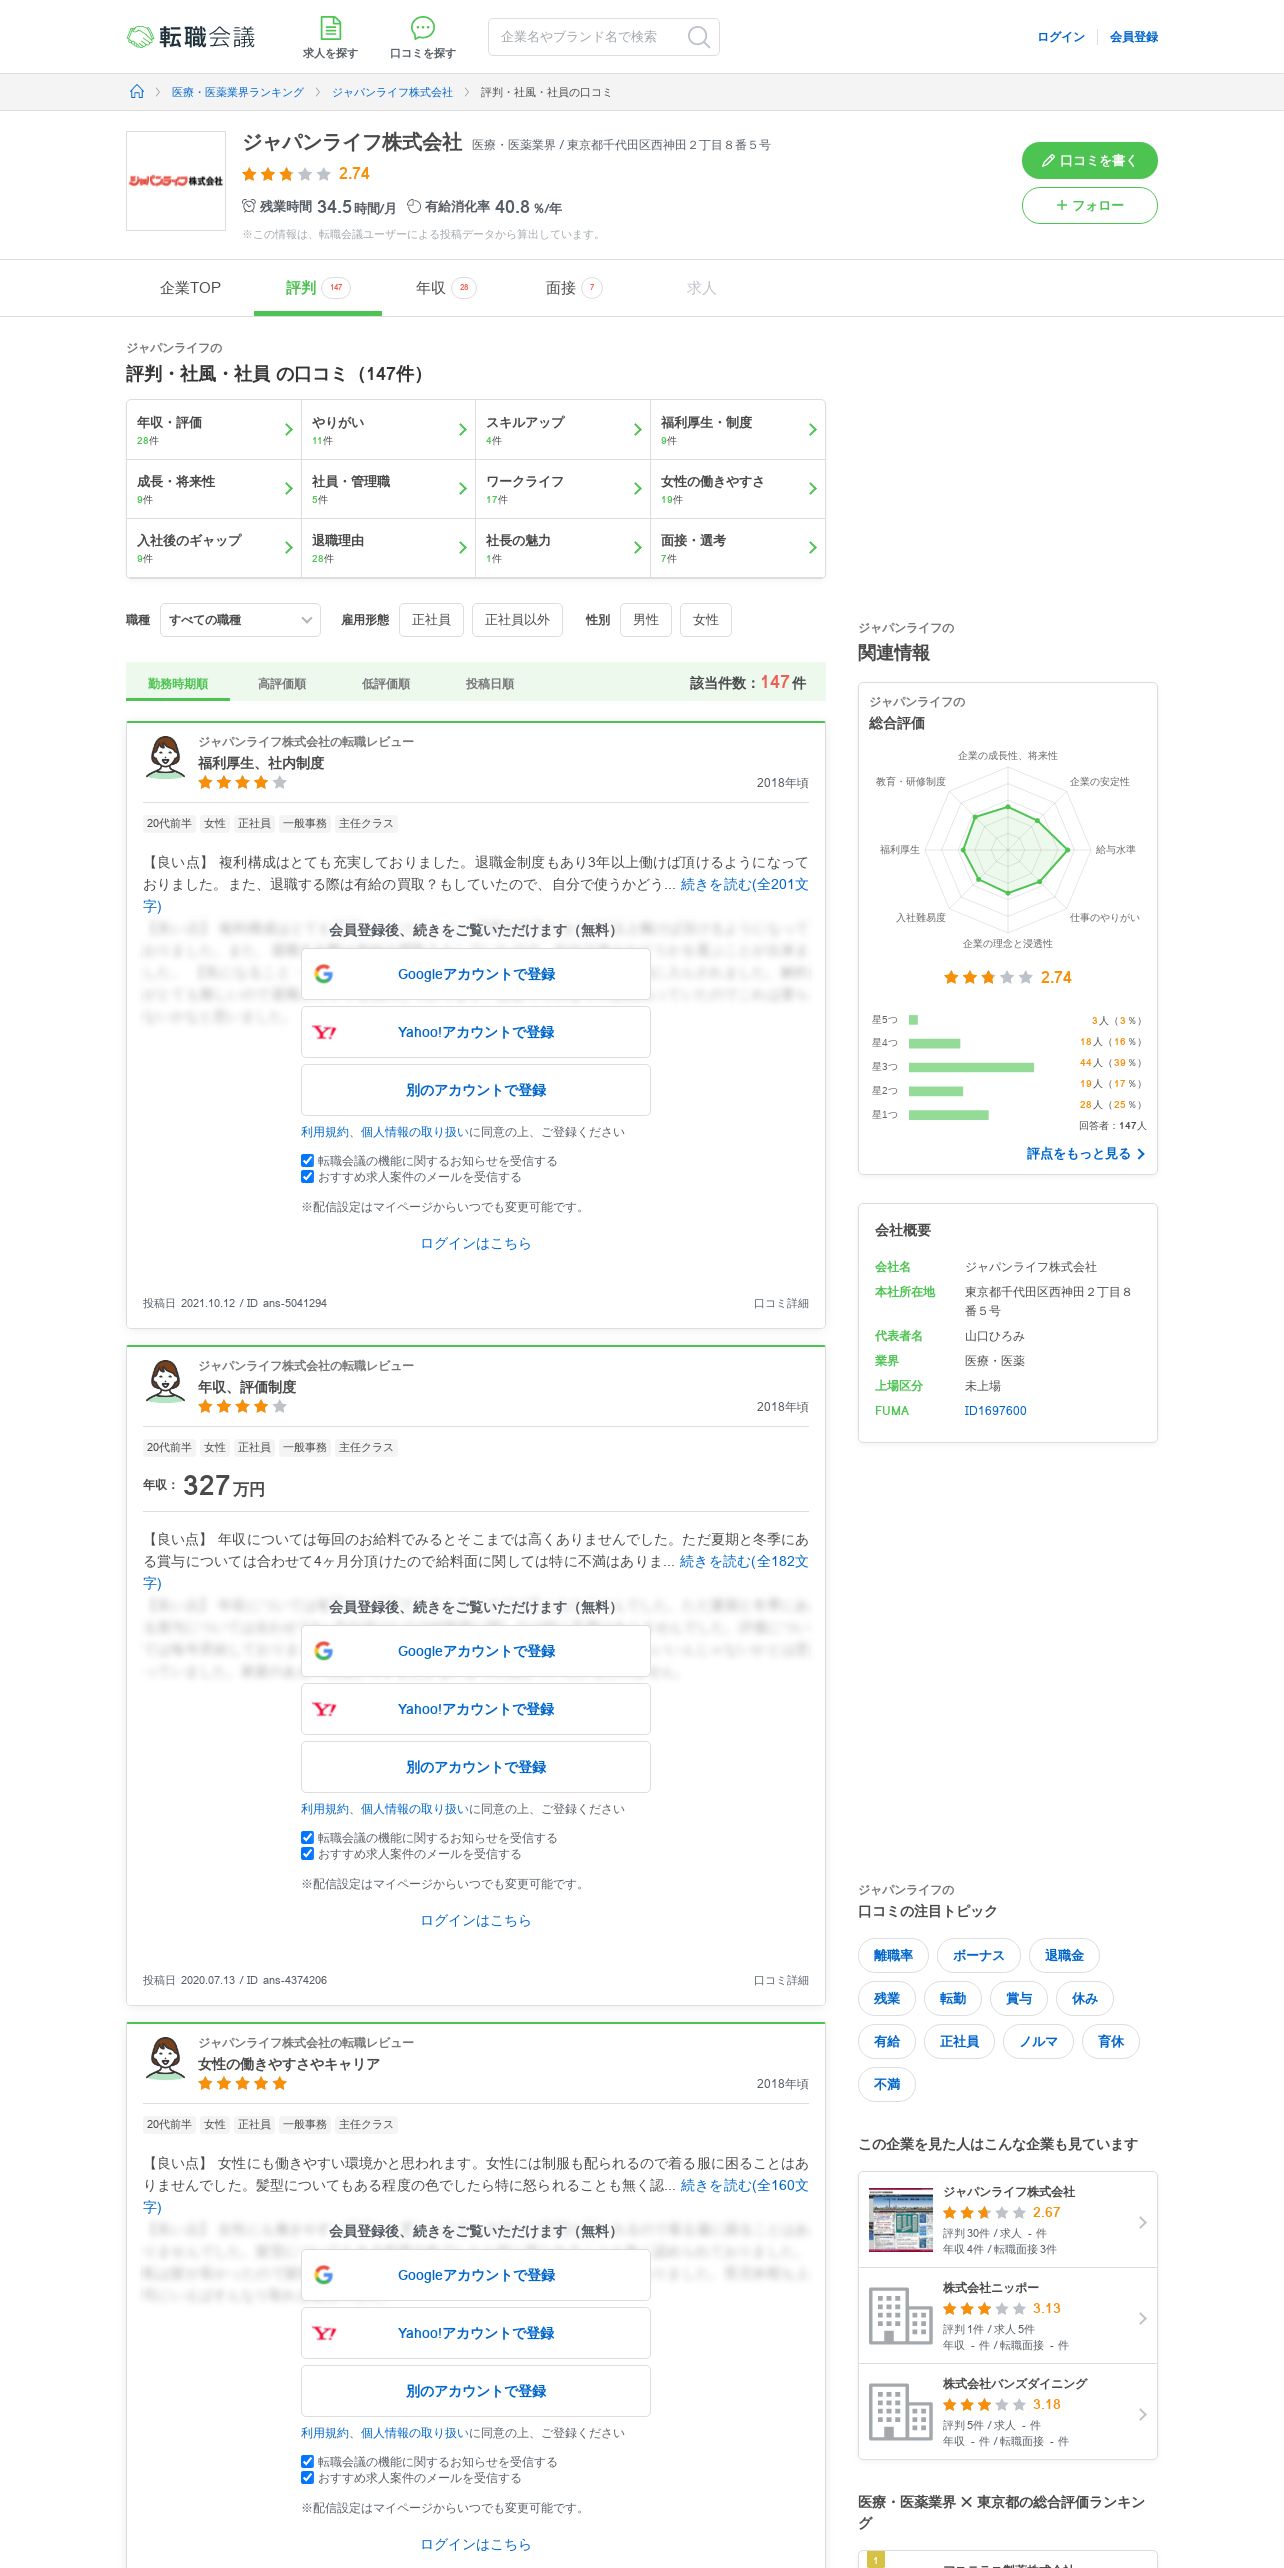The height and width of the screenshot is (2568, 1284).
Task: Click 別のアカウントで登録 in first review
Action: pyautogui.click(x=476, y=1090)
